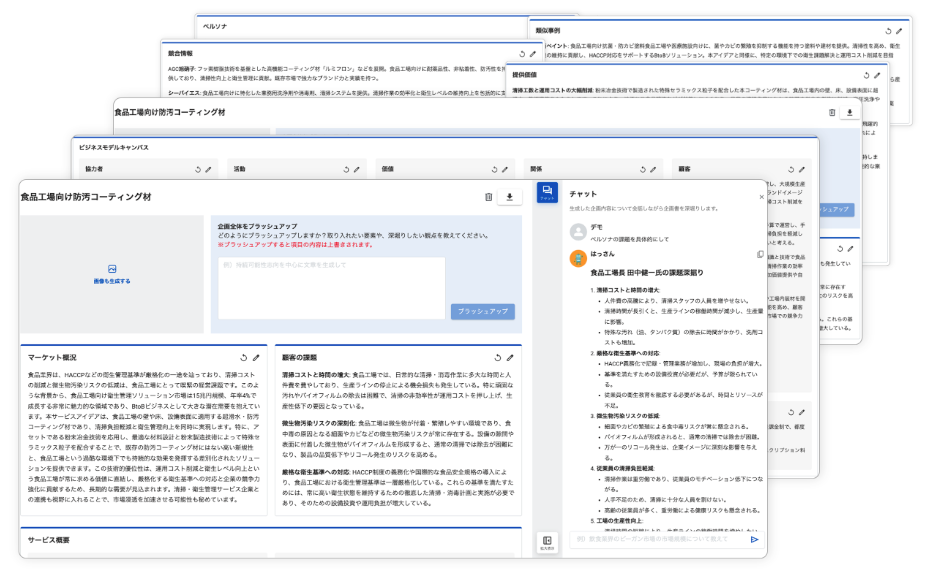The height and width of the screenshot is (573, 933).
Task: Close the チャット panel
Action: pos(761,197)
